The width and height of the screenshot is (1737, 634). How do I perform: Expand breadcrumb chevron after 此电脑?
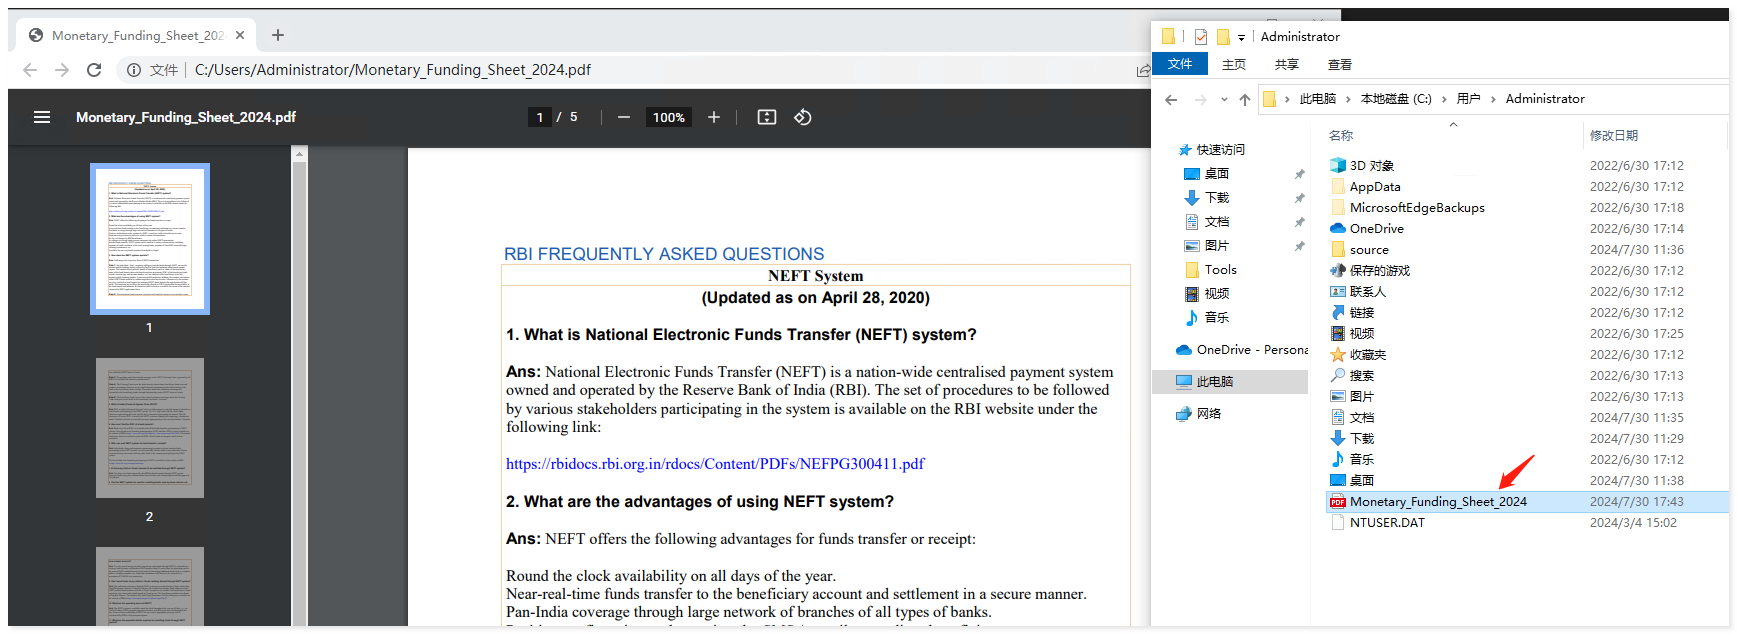click(x=1348, y=99)
